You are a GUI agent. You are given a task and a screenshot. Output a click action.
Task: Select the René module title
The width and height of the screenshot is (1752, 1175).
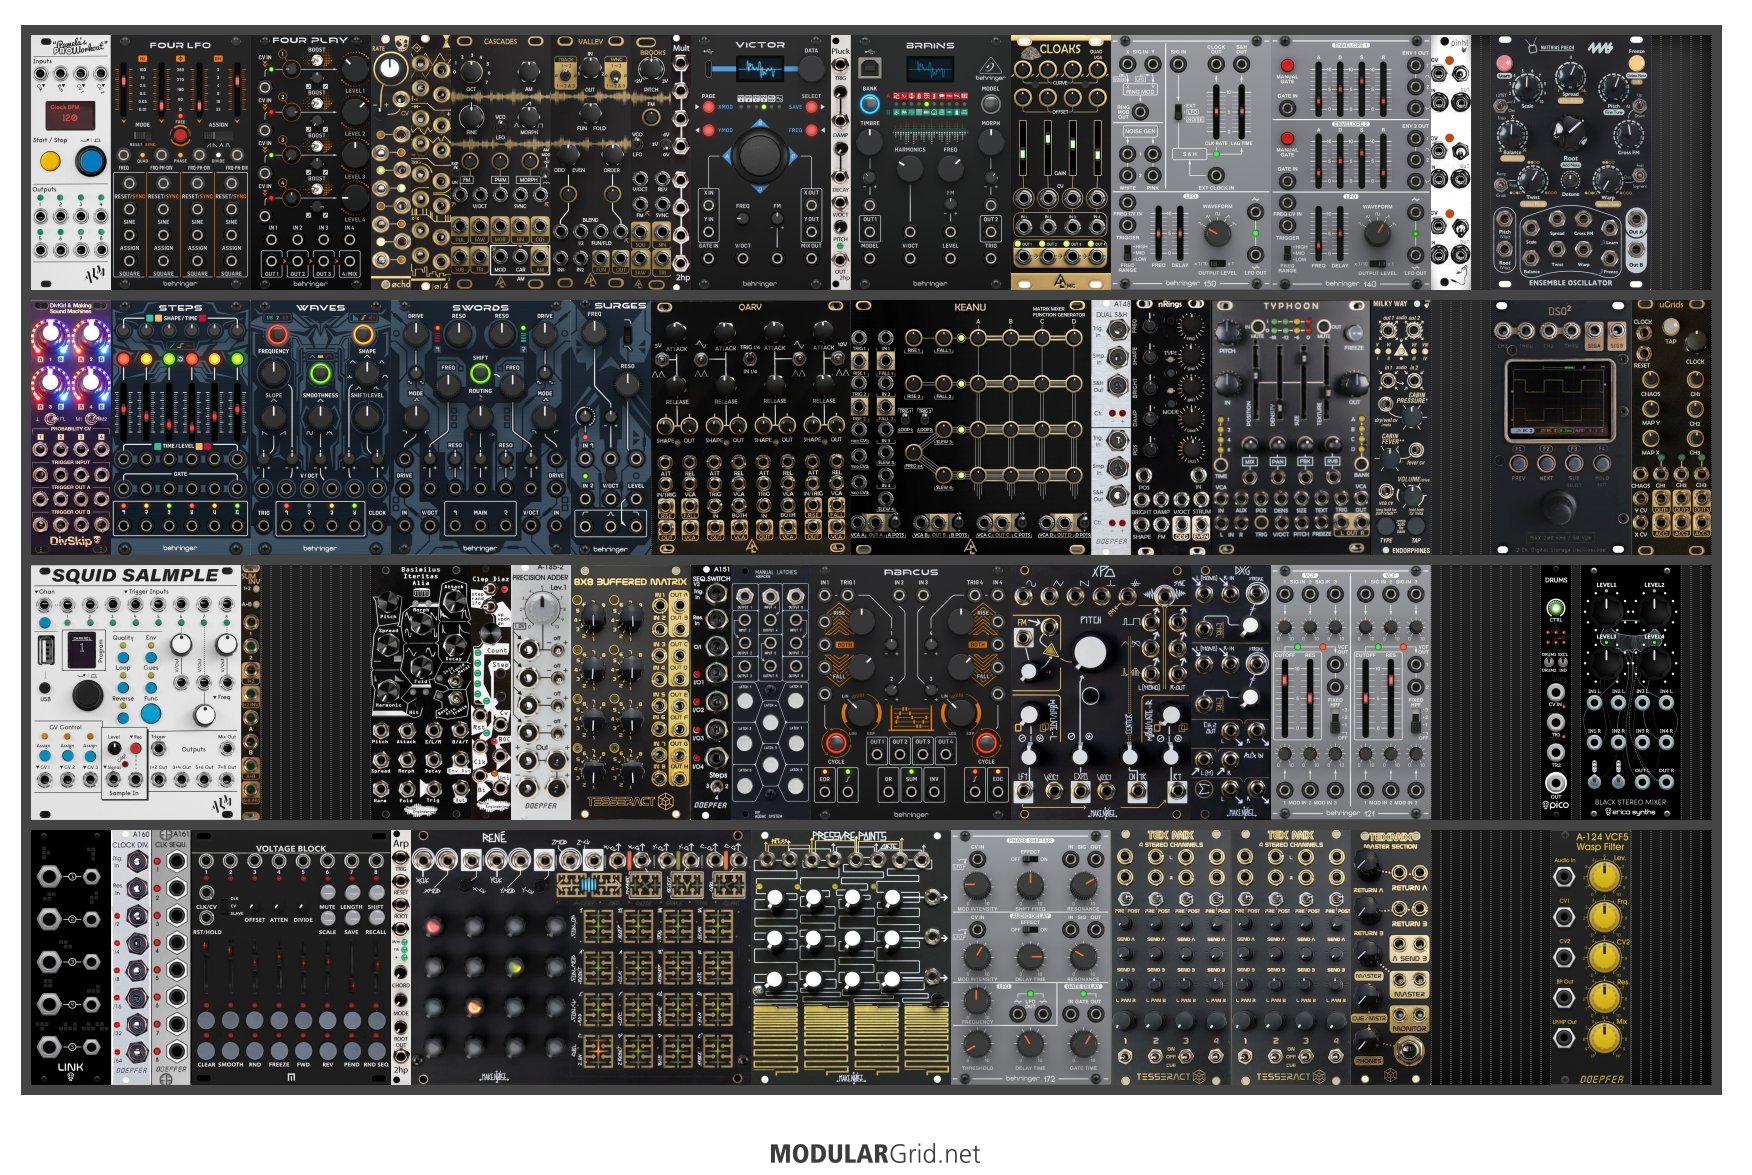tap(494, 838)
